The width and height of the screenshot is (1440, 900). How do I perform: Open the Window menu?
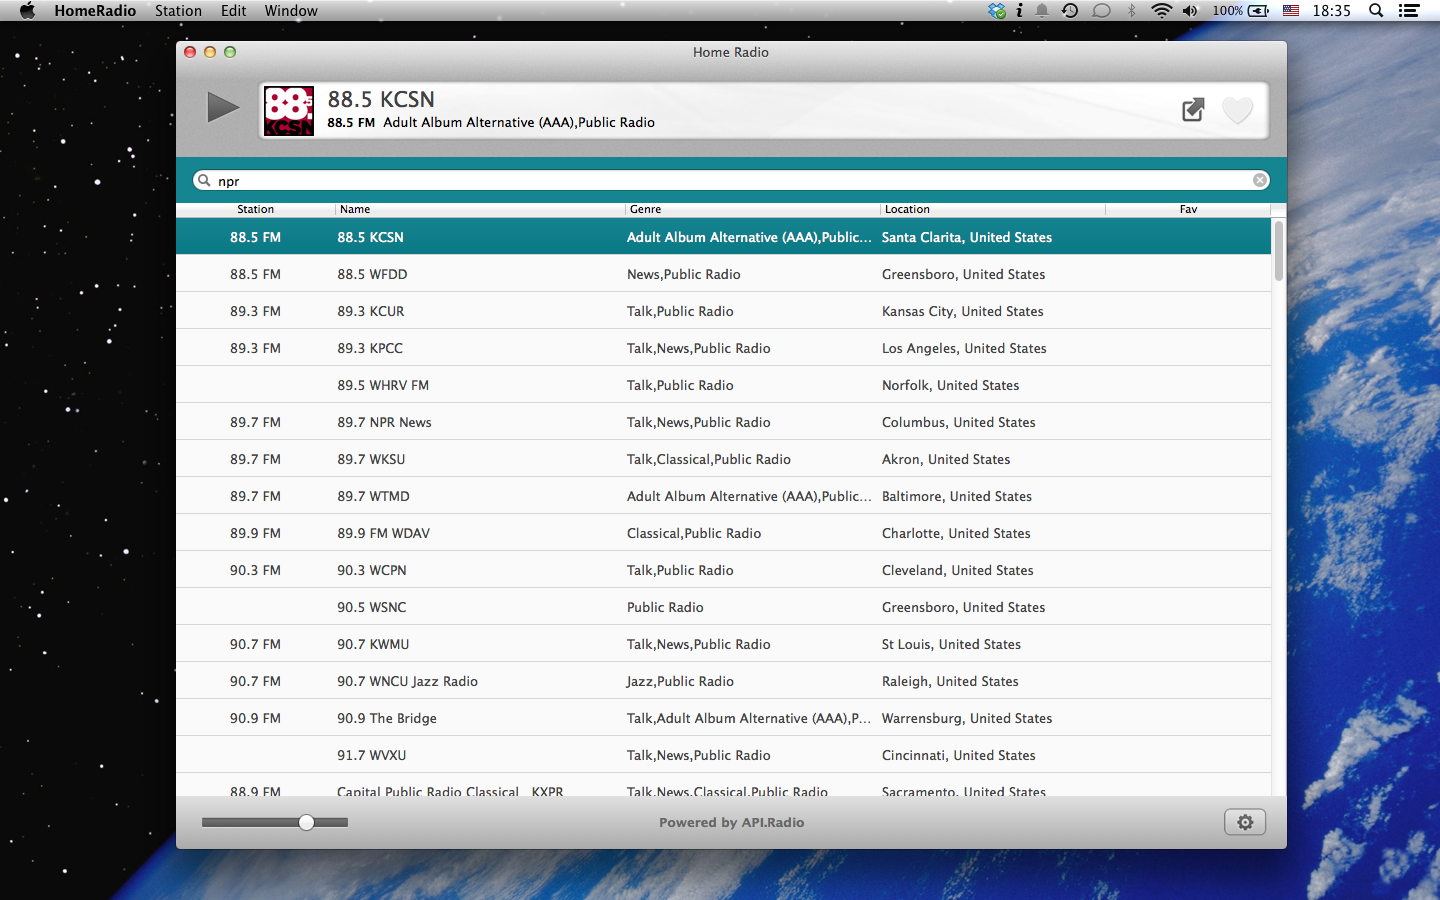[291, 11]
